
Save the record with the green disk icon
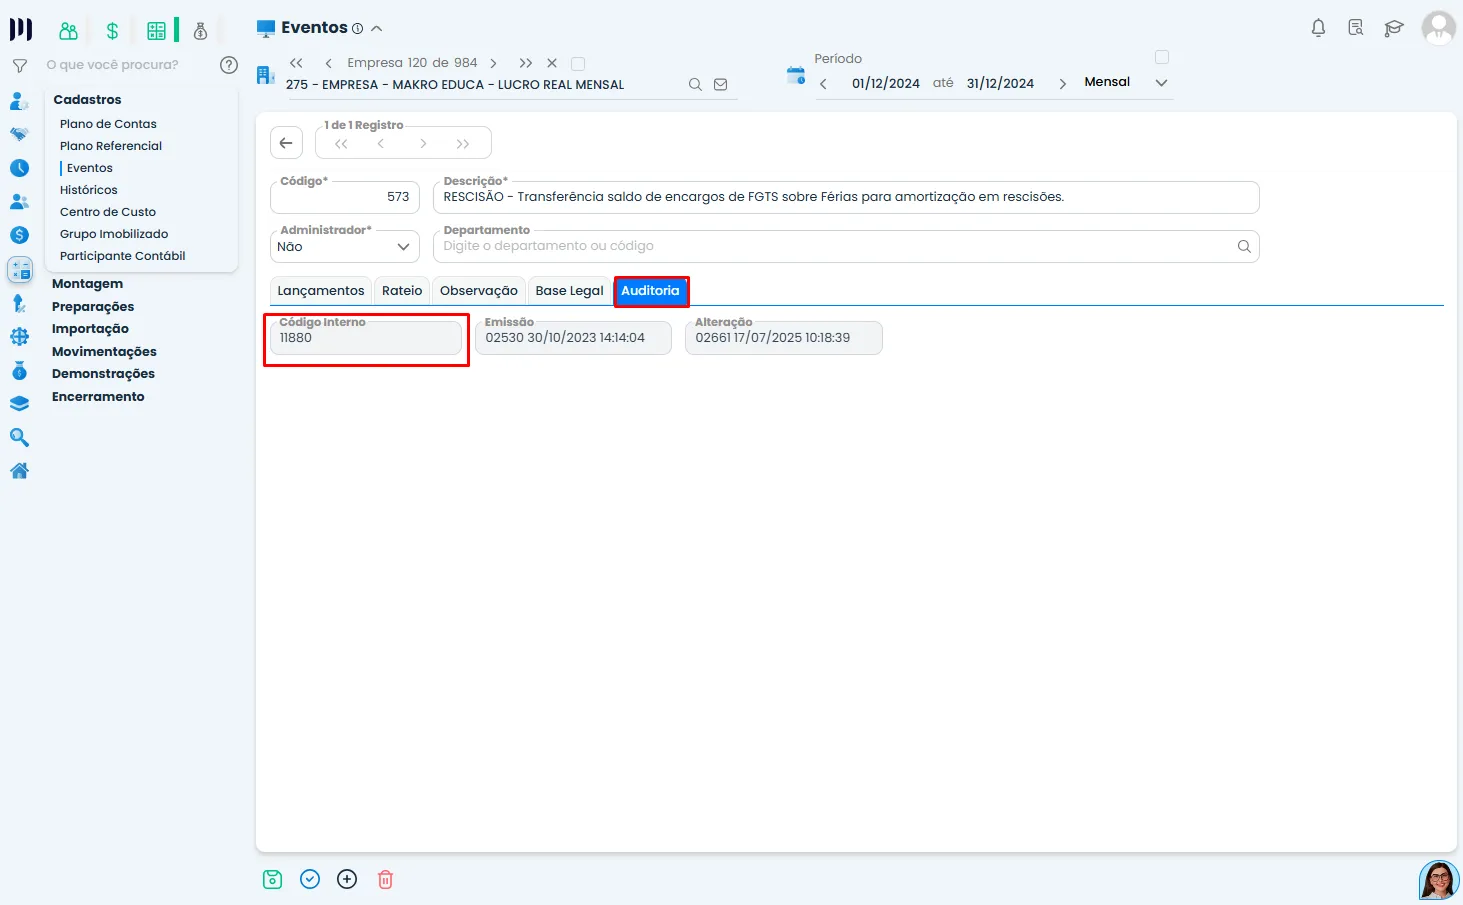pyautogui.click(x=272, y=879)
